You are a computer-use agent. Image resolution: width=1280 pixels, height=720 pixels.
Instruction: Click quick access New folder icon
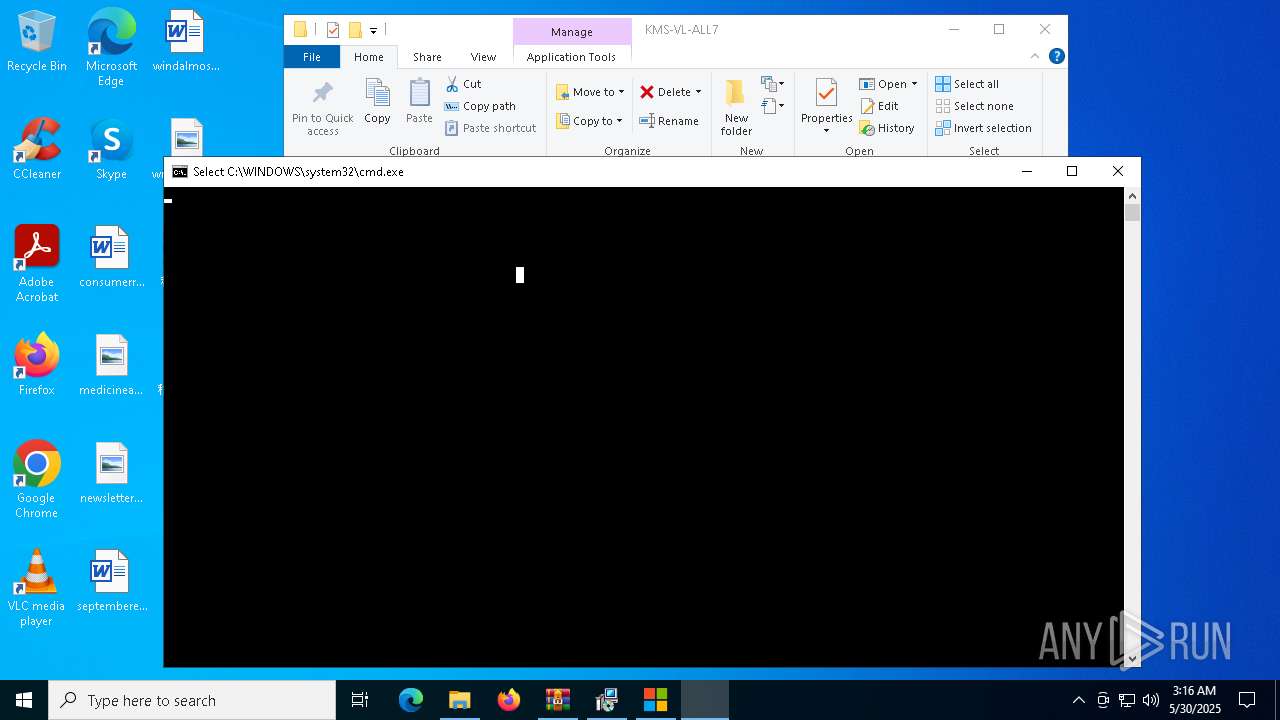click(354, 30)
